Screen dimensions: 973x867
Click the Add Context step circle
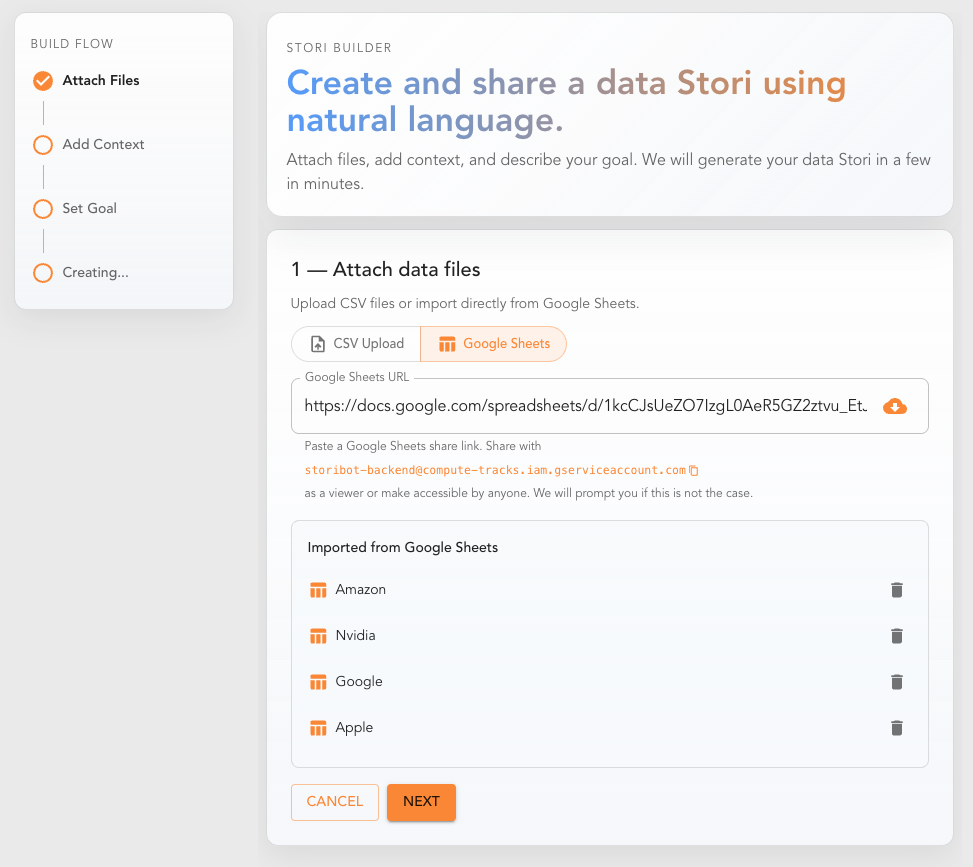click(43, 145)
